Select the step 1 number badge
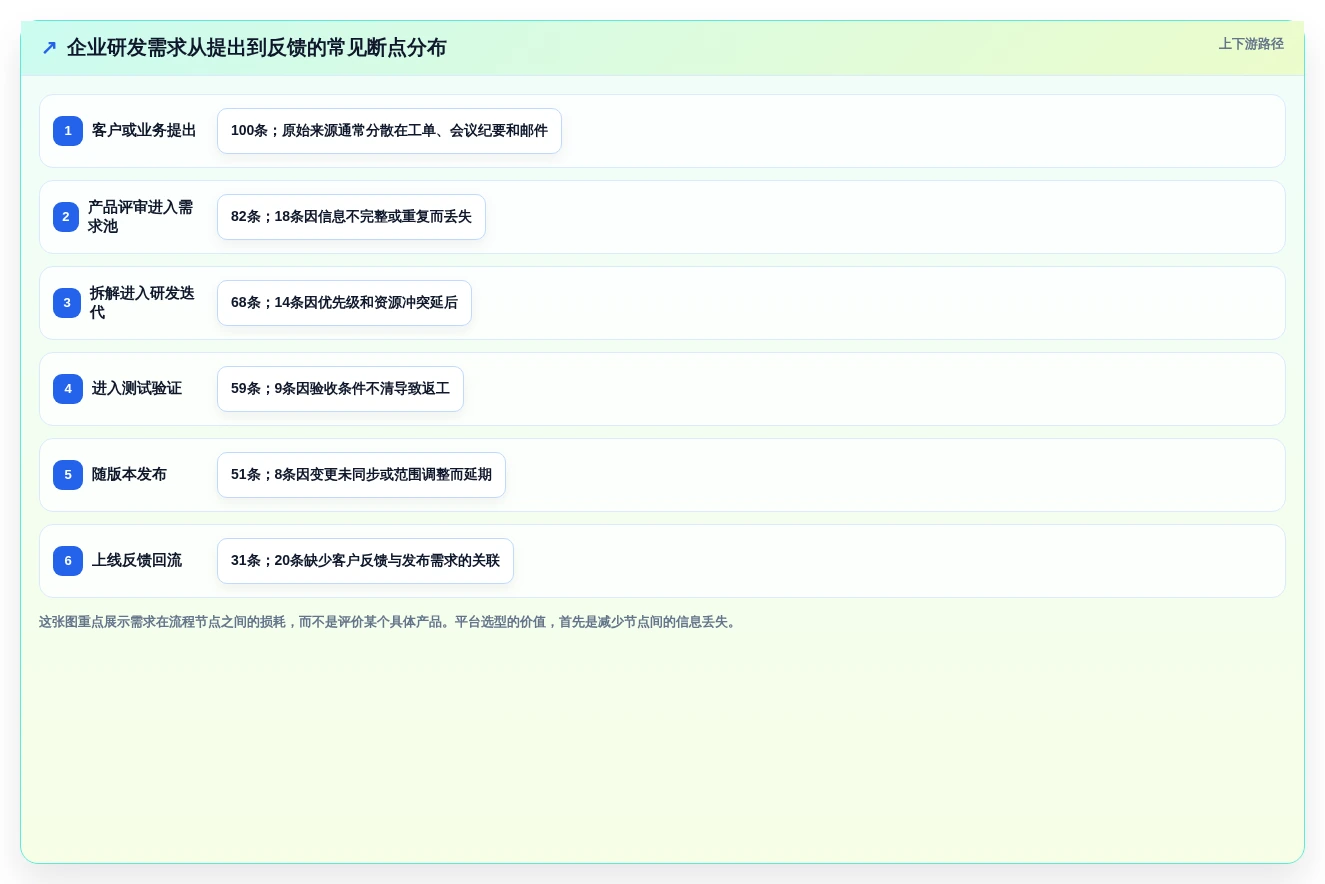Screen dimensions: 1325x884 pos(68,131)
